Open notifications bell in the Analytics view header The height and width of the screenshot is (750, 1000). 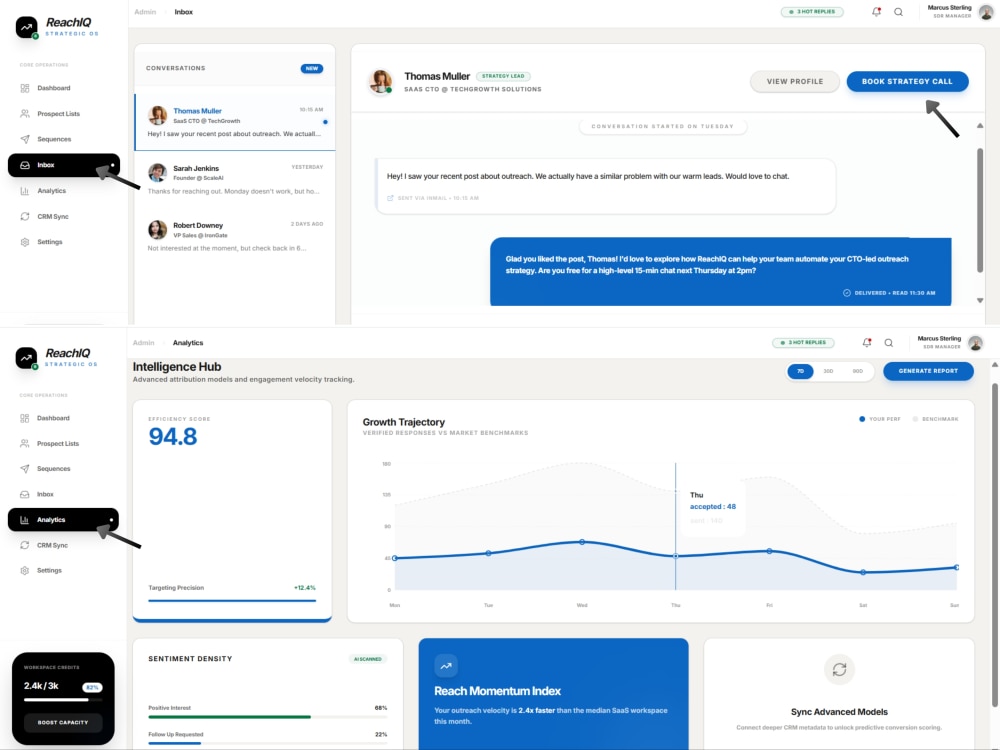867,342
